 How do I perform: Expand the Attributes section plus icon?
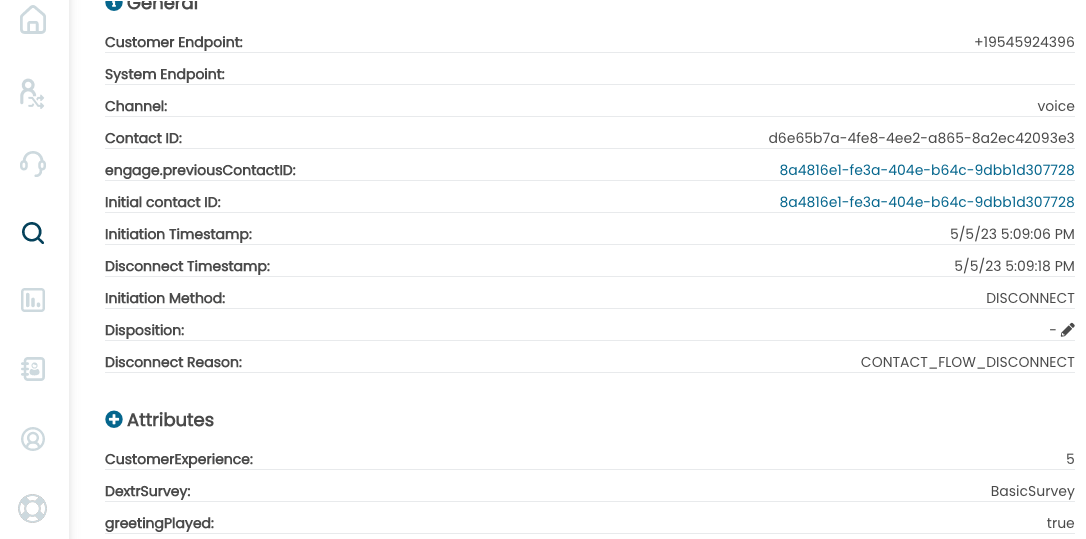[x=114, y=419]
